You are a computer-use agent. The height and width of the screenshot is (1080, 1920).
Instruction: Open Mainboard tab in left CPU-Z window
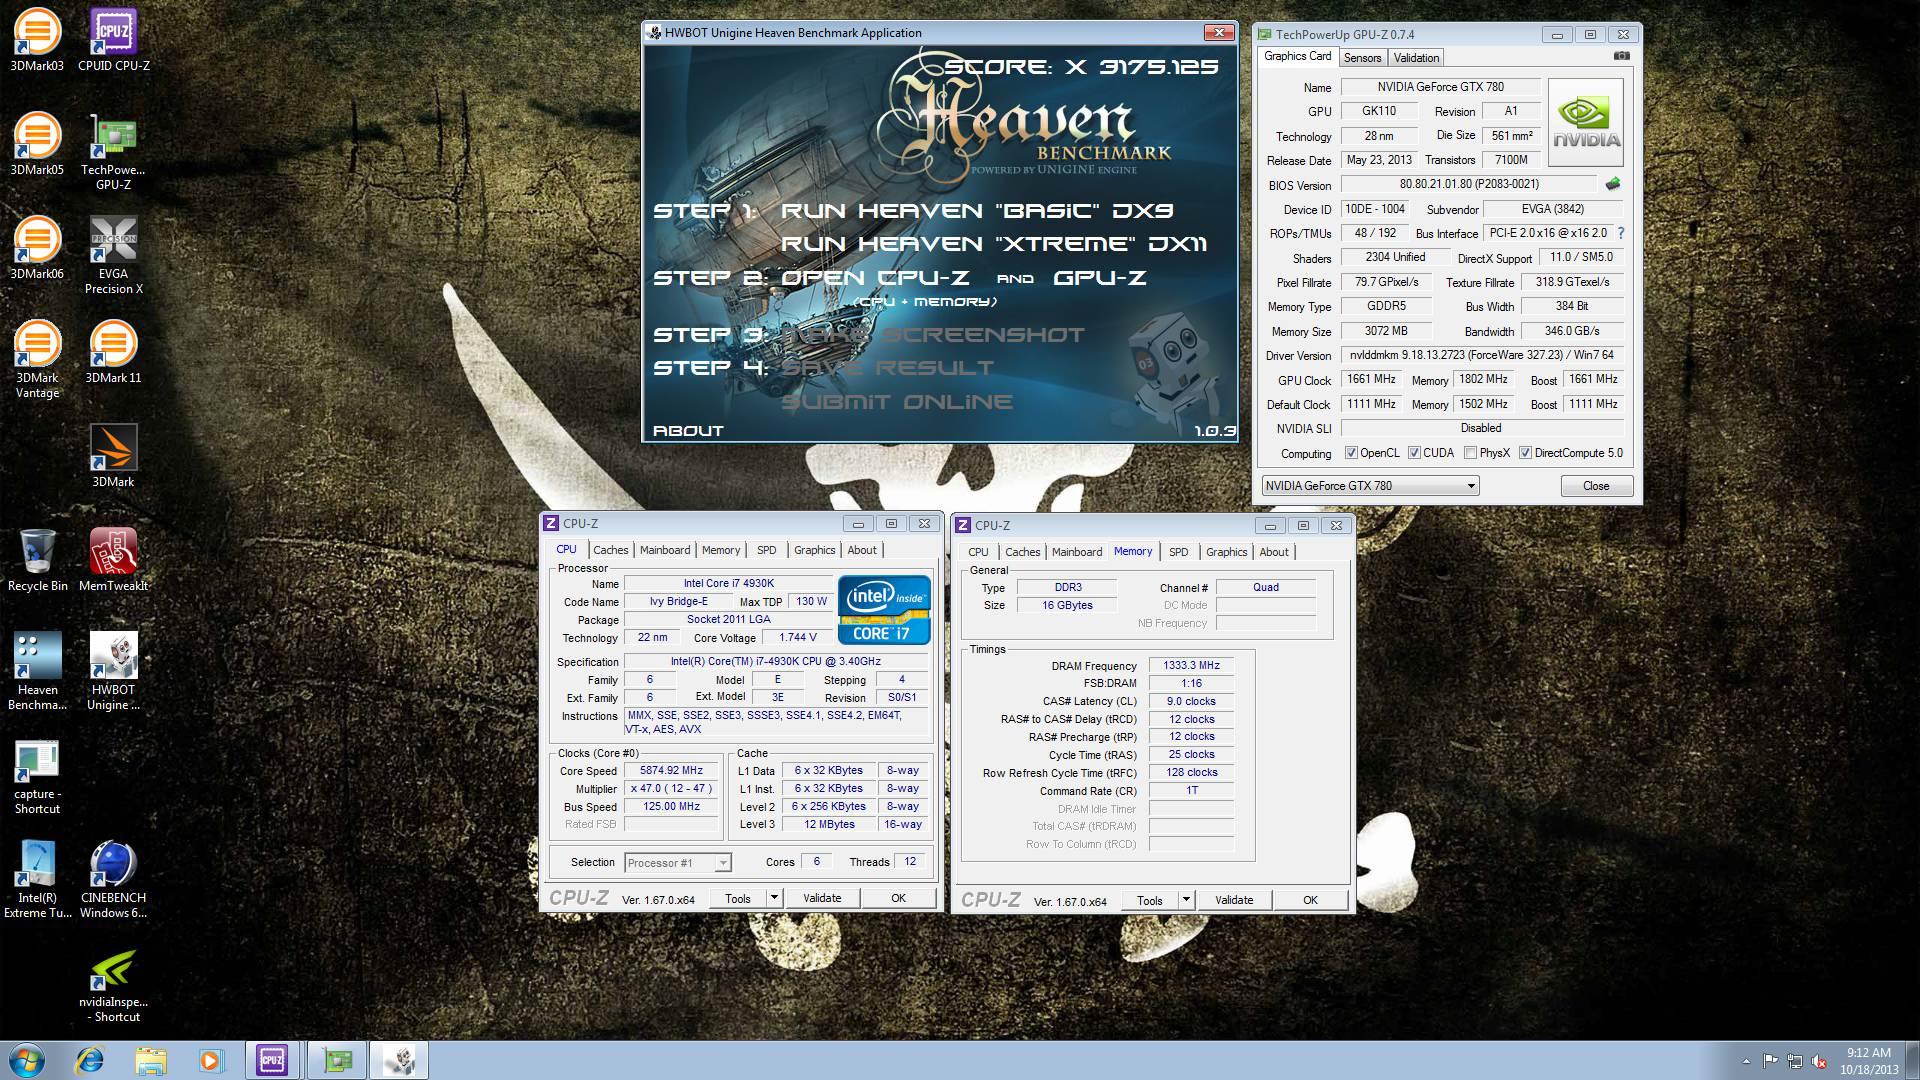click(x=665, y=550)
